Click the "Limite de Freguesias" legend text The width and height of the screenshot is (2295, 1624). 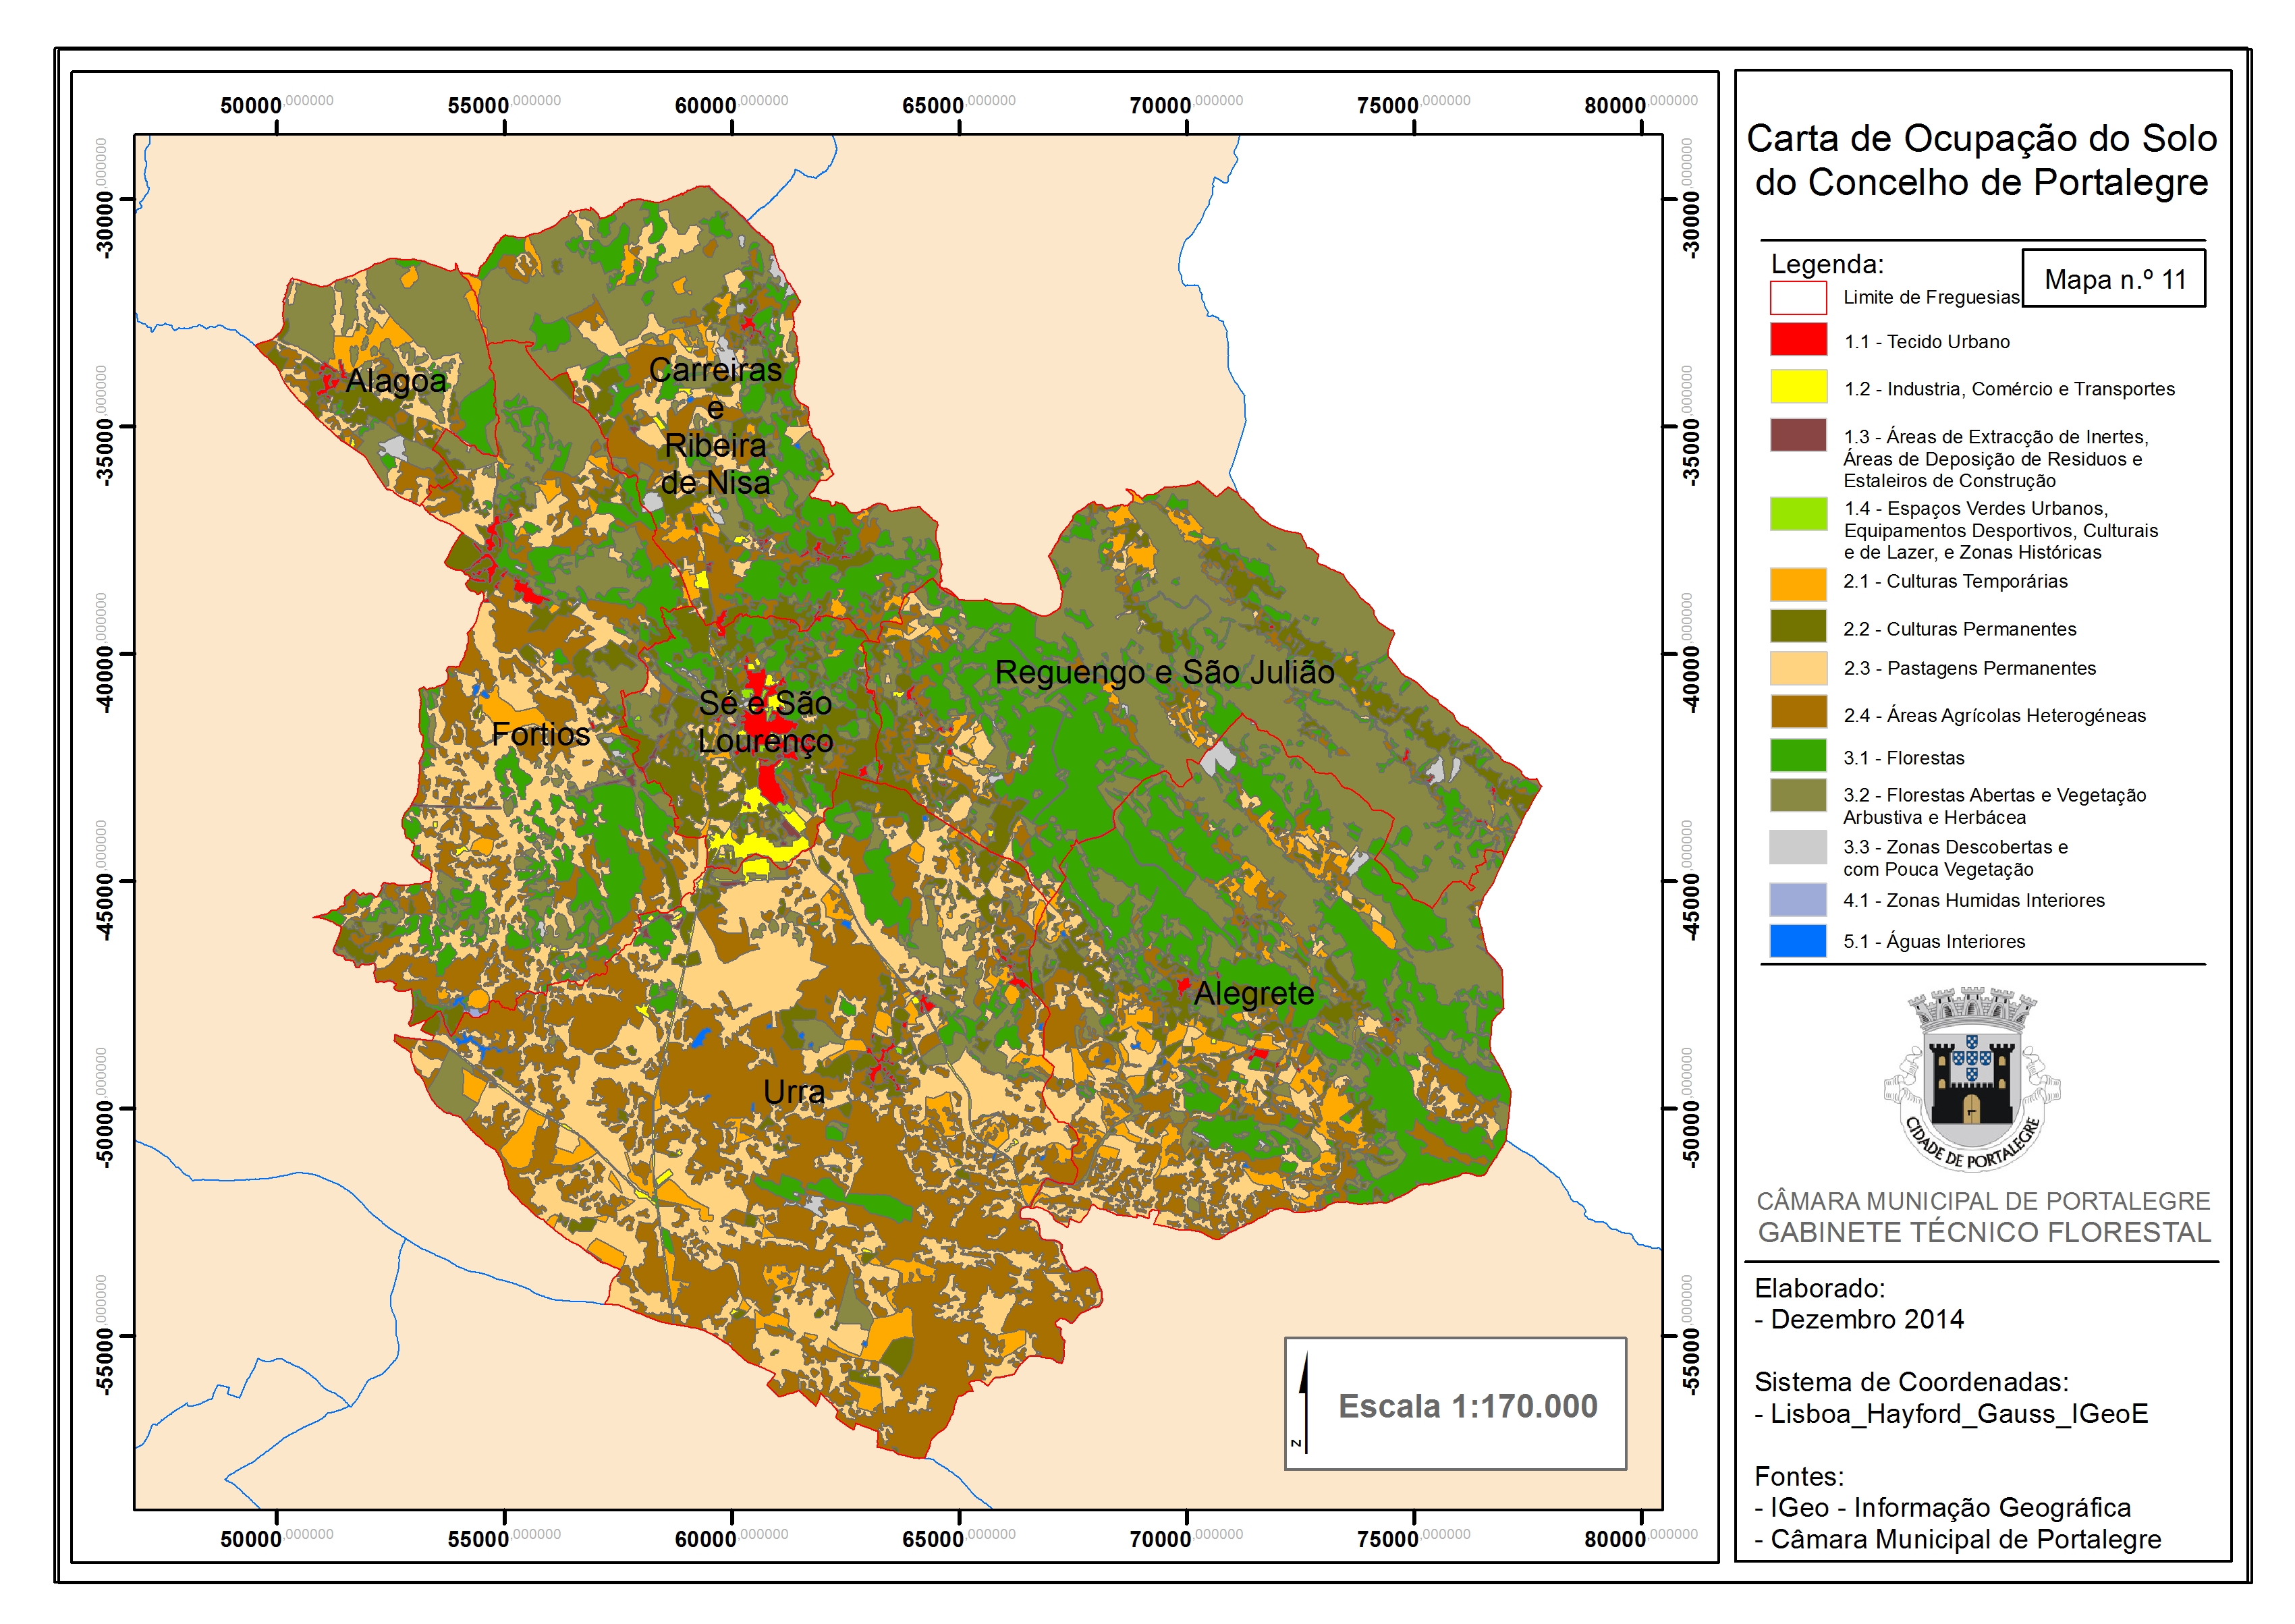(1931, 297)
